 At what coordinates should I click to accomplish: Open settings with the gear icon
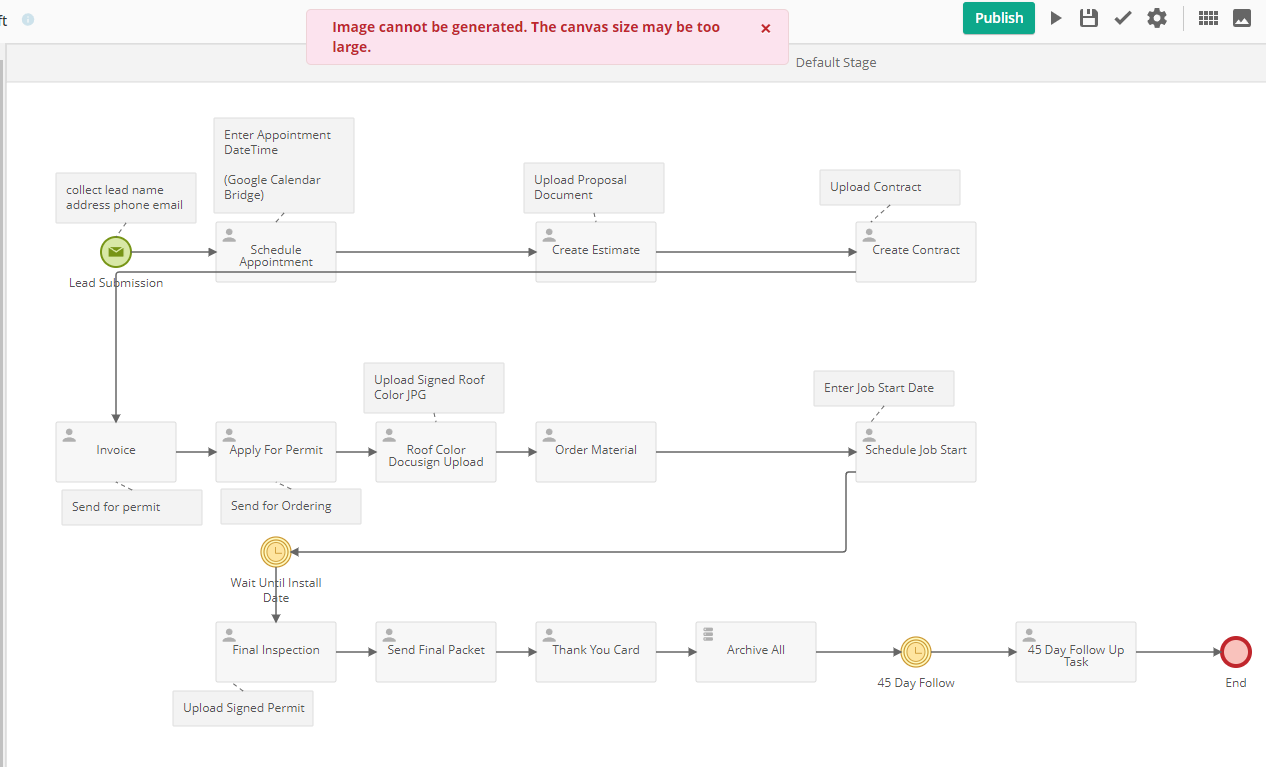click(1157, 18)
